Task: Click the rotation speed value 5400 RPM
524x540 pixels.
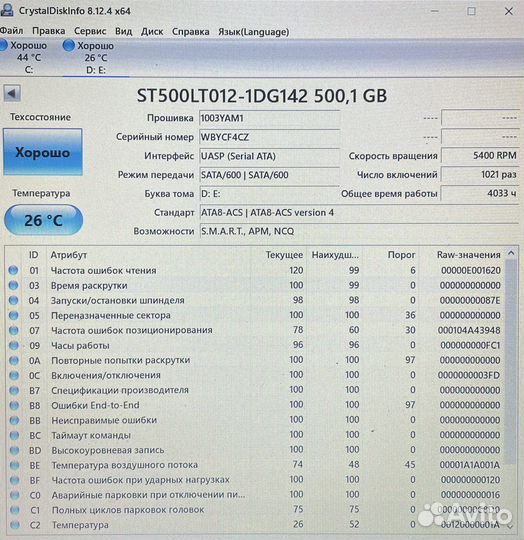Action: [480, 155]
